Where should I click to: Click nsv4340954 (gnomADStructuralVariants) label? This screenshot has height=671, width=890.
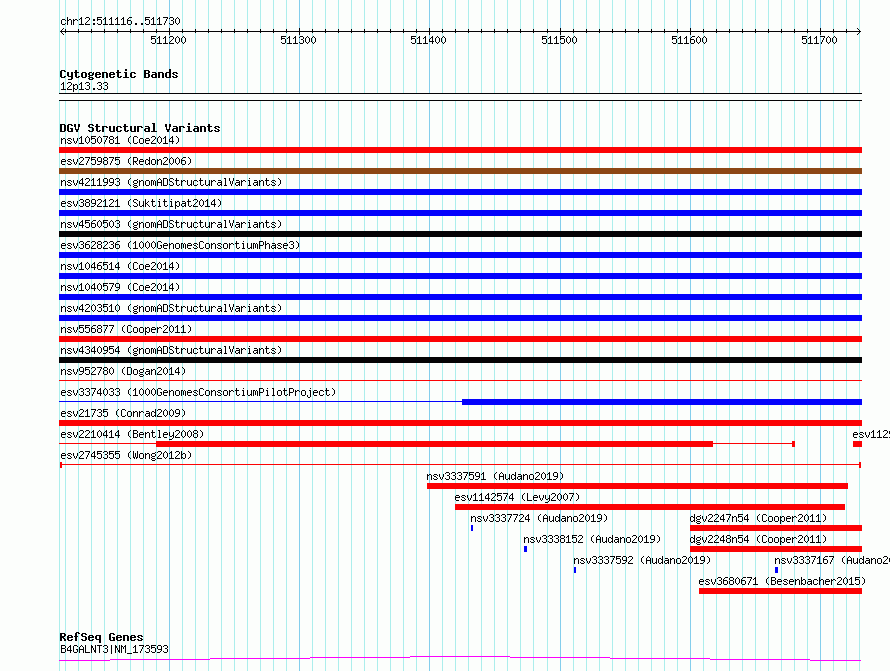[171, 350]
